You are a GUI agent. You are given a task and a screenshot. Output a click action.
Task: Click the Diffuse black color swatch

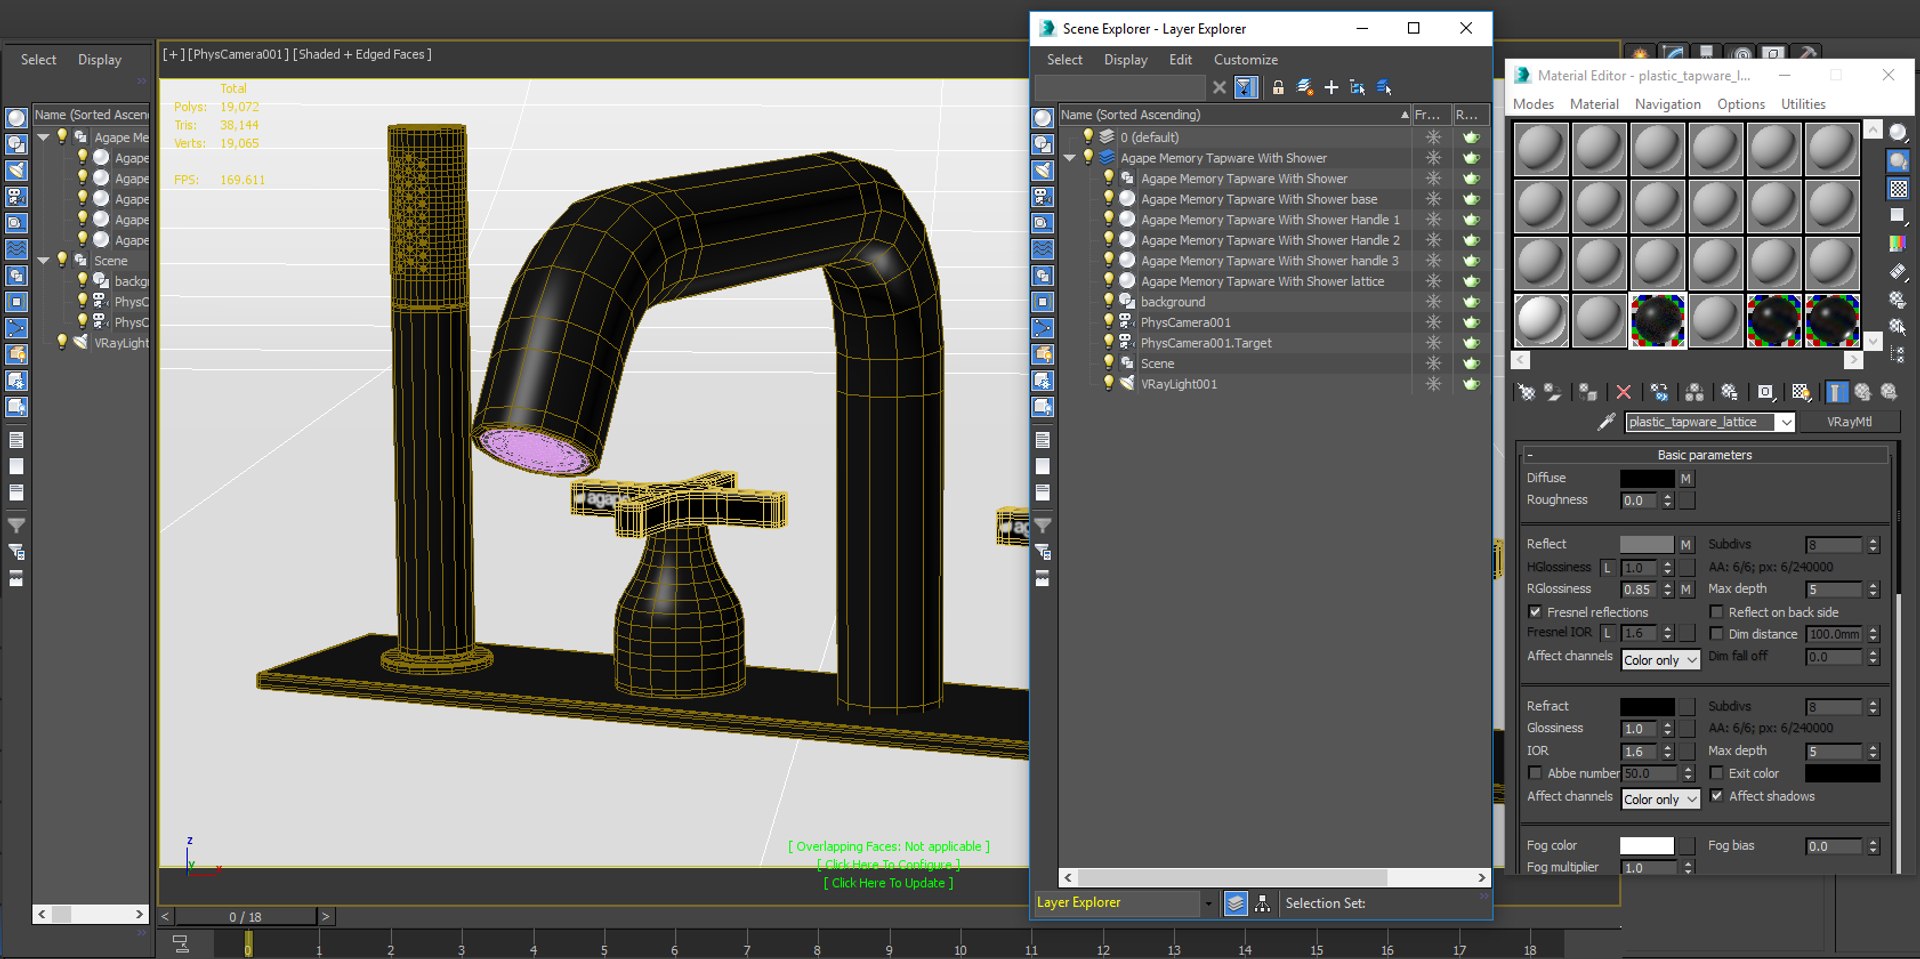[1646, 479]
